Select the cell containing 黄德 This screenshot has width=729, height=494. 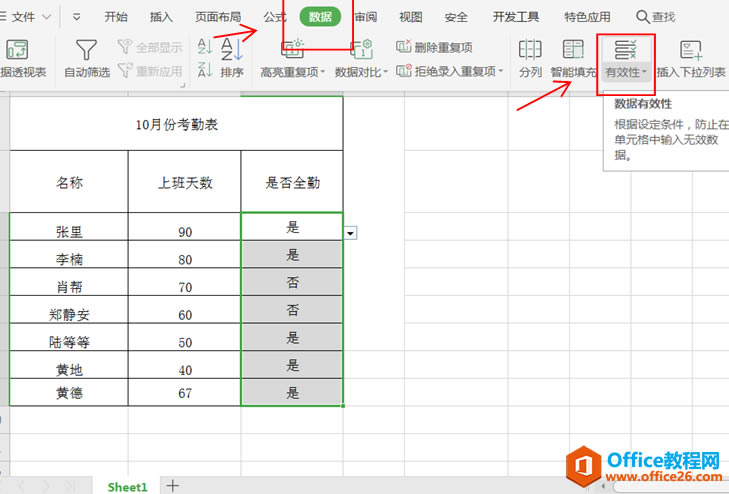(69, 392)
